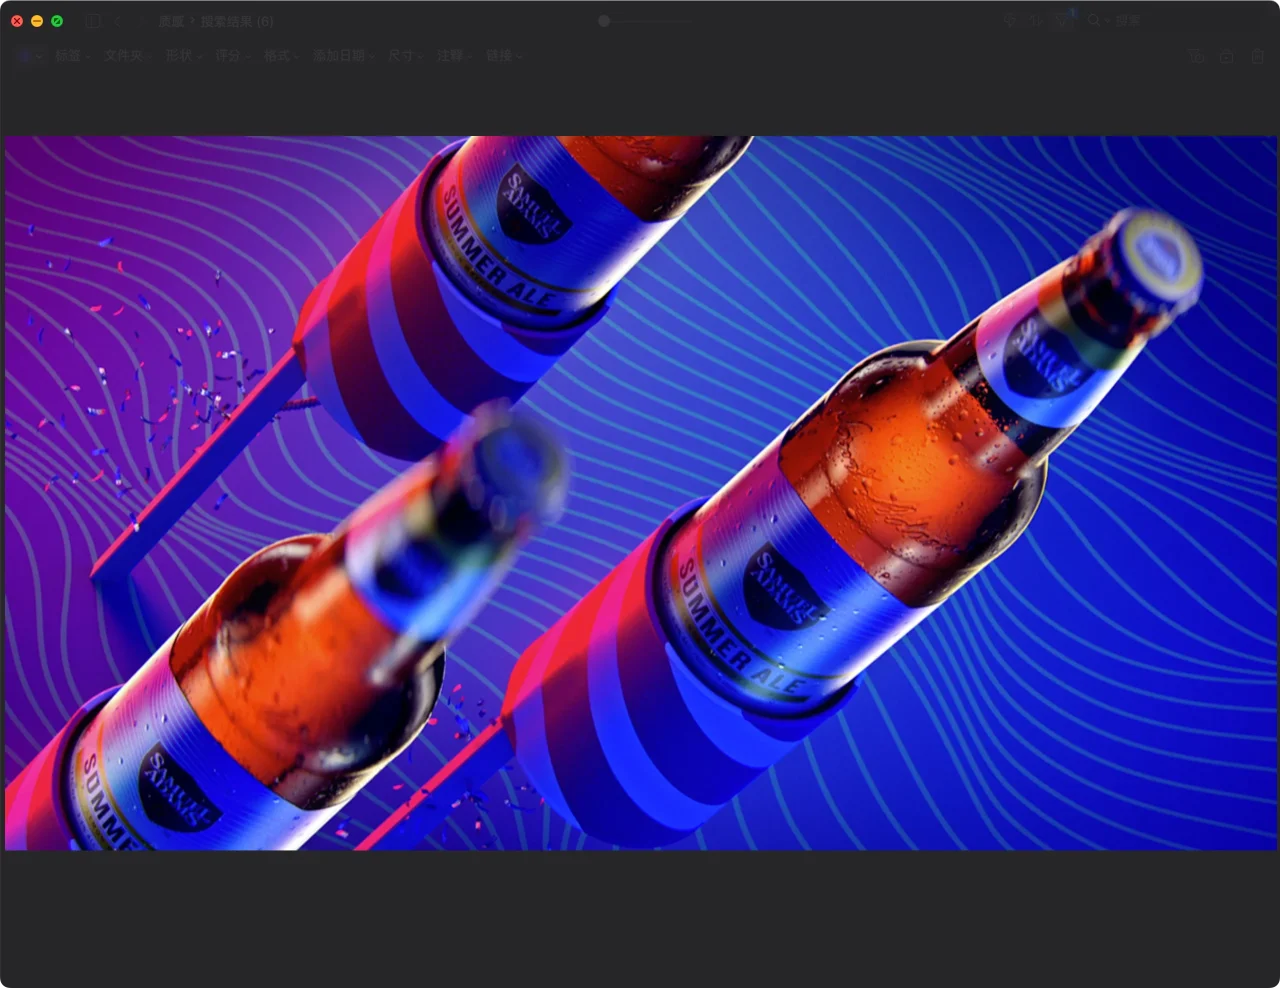This screenshot has width=1280, height=988.
Task: Open the color filter dropdown
Action: point(30,56)
